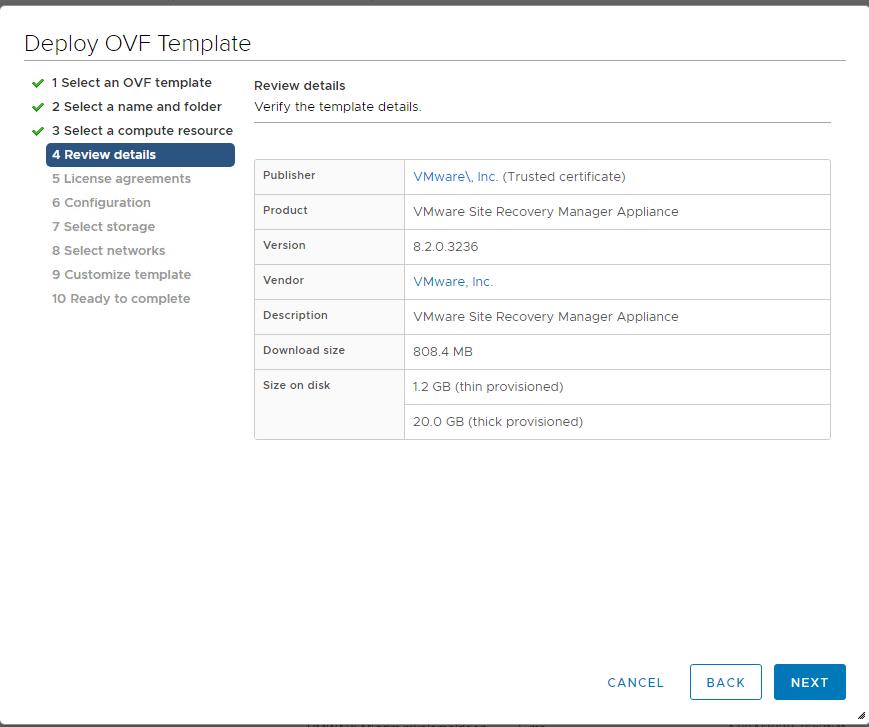Select step 10 Ready to complete

[x=121, y=299]
